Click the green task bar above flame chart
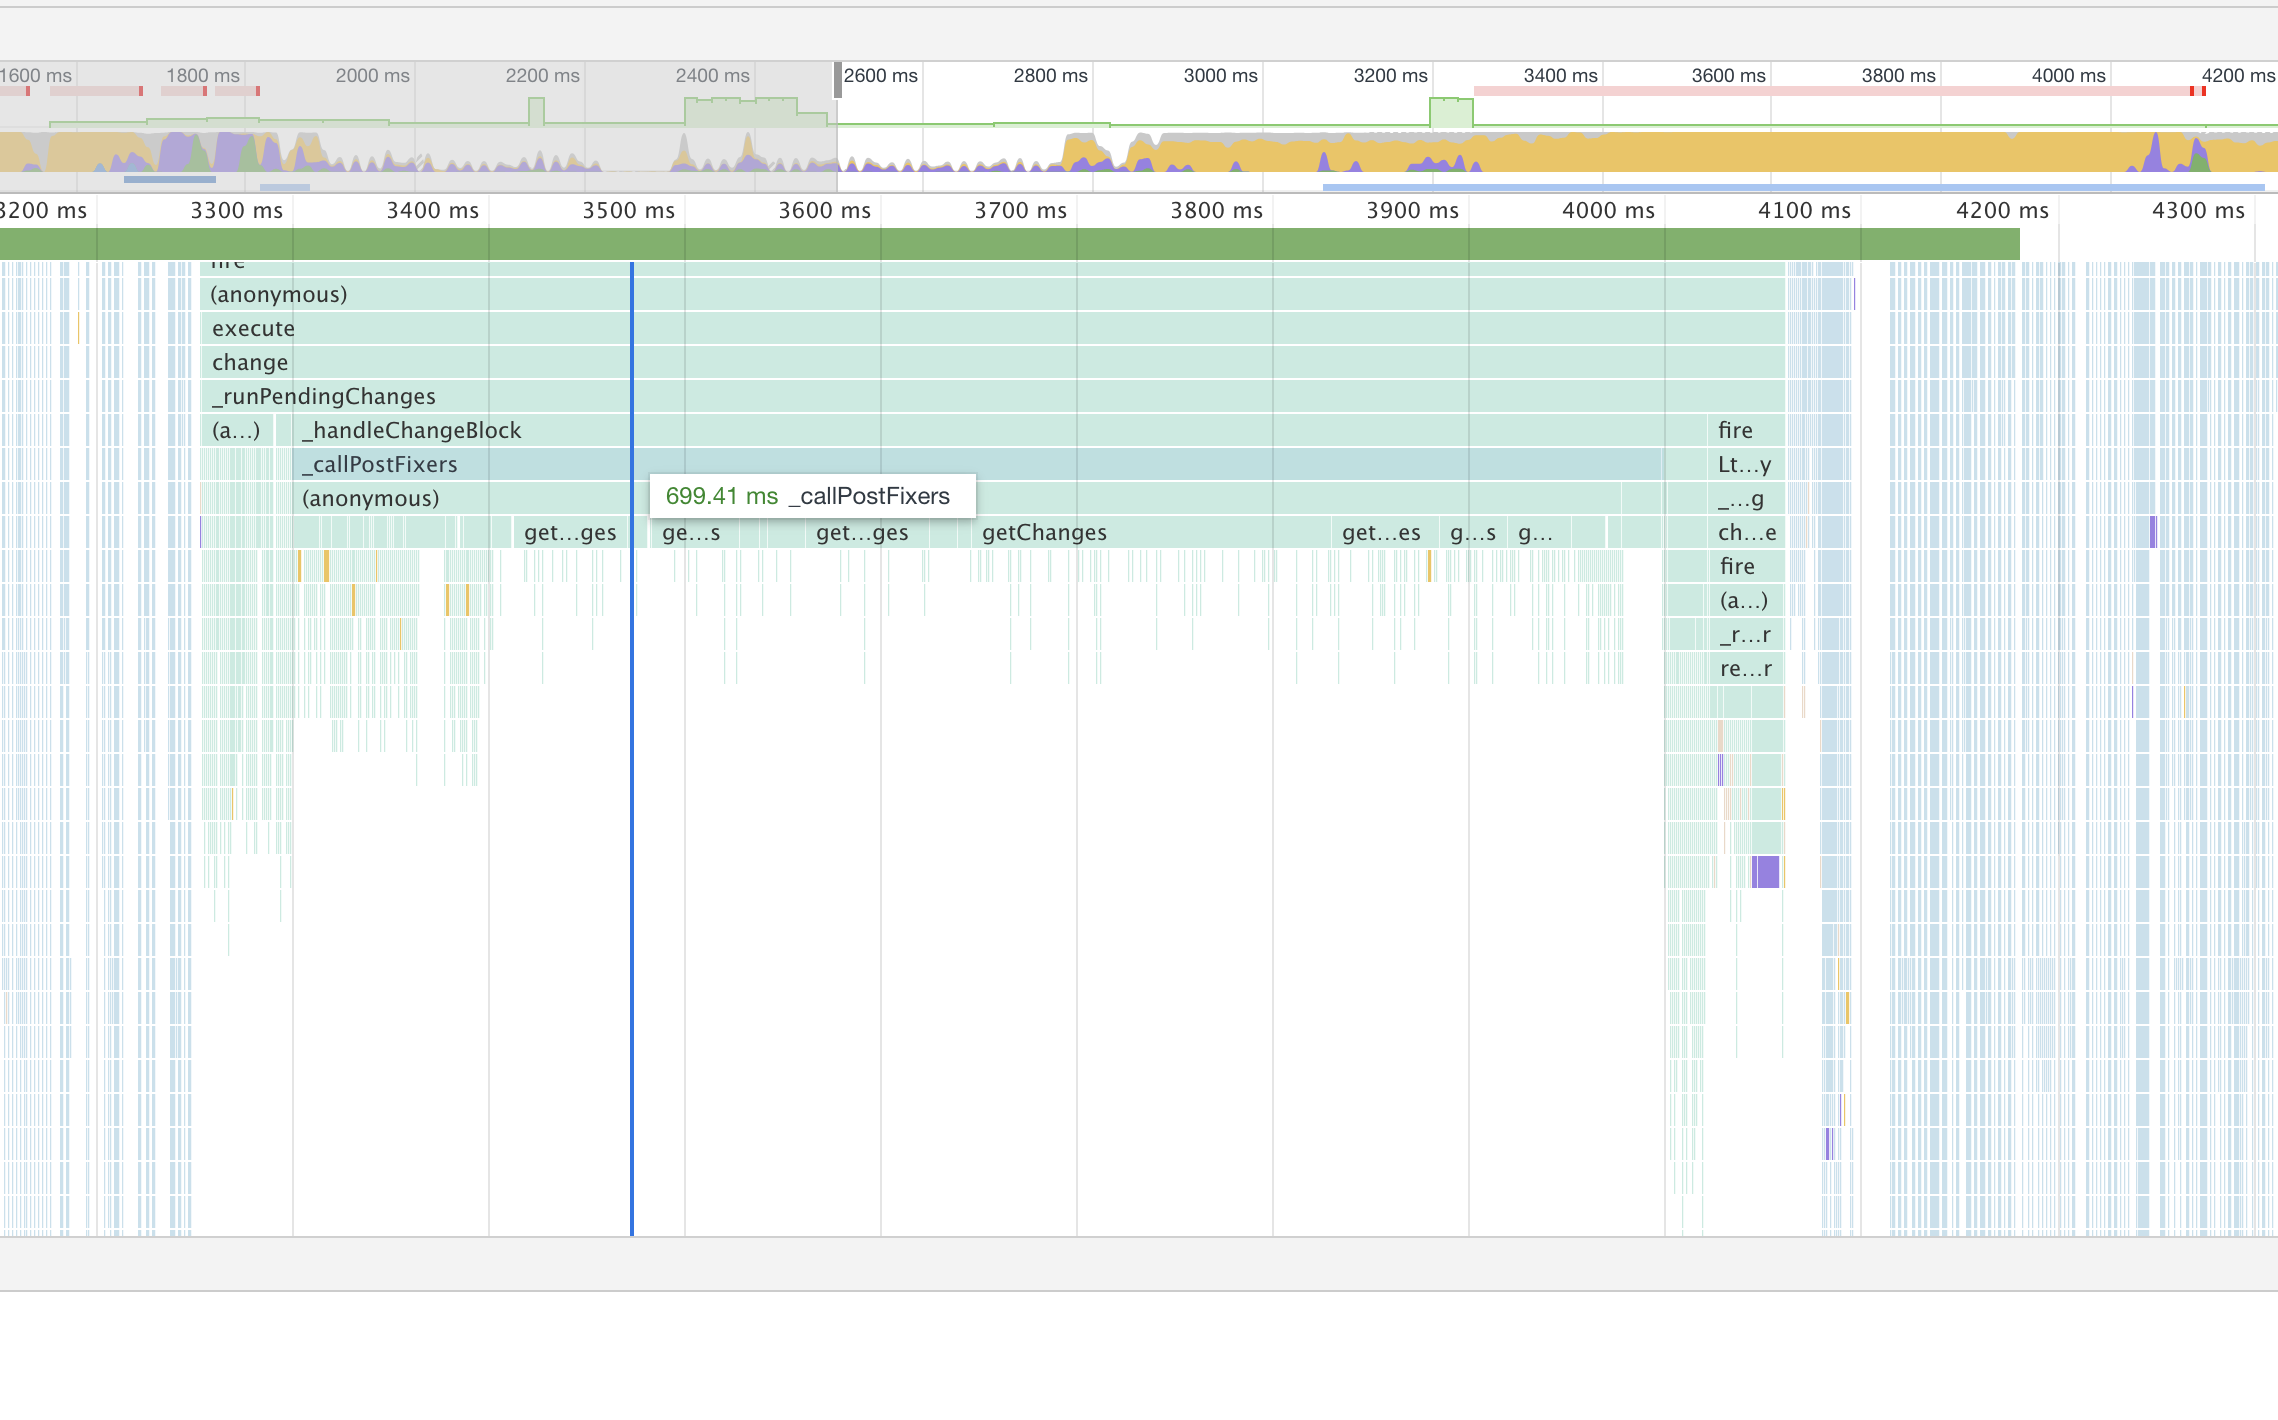 tap(1010, 244)
